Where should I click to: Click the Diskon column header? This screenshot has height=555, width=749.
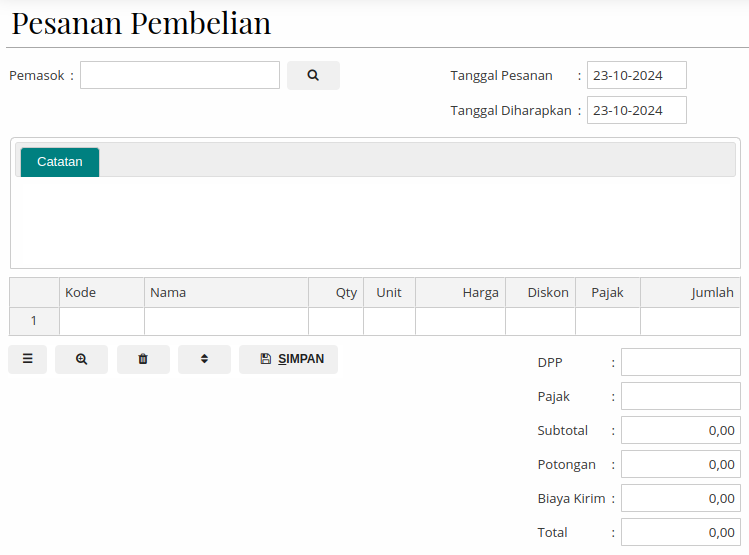540,292
